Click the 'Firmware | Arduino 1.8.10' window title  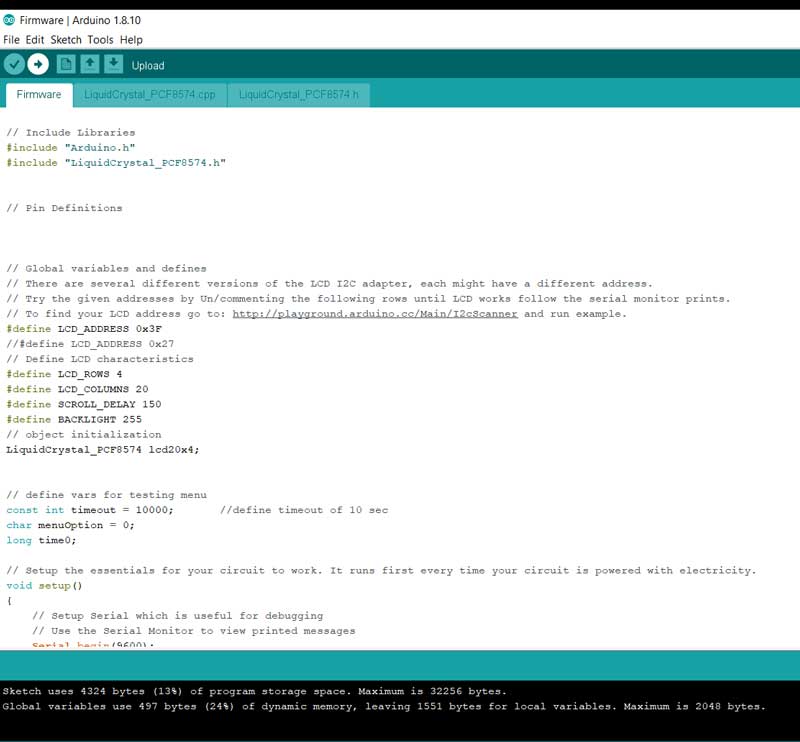pyautogui.click(x=80, y=20)
